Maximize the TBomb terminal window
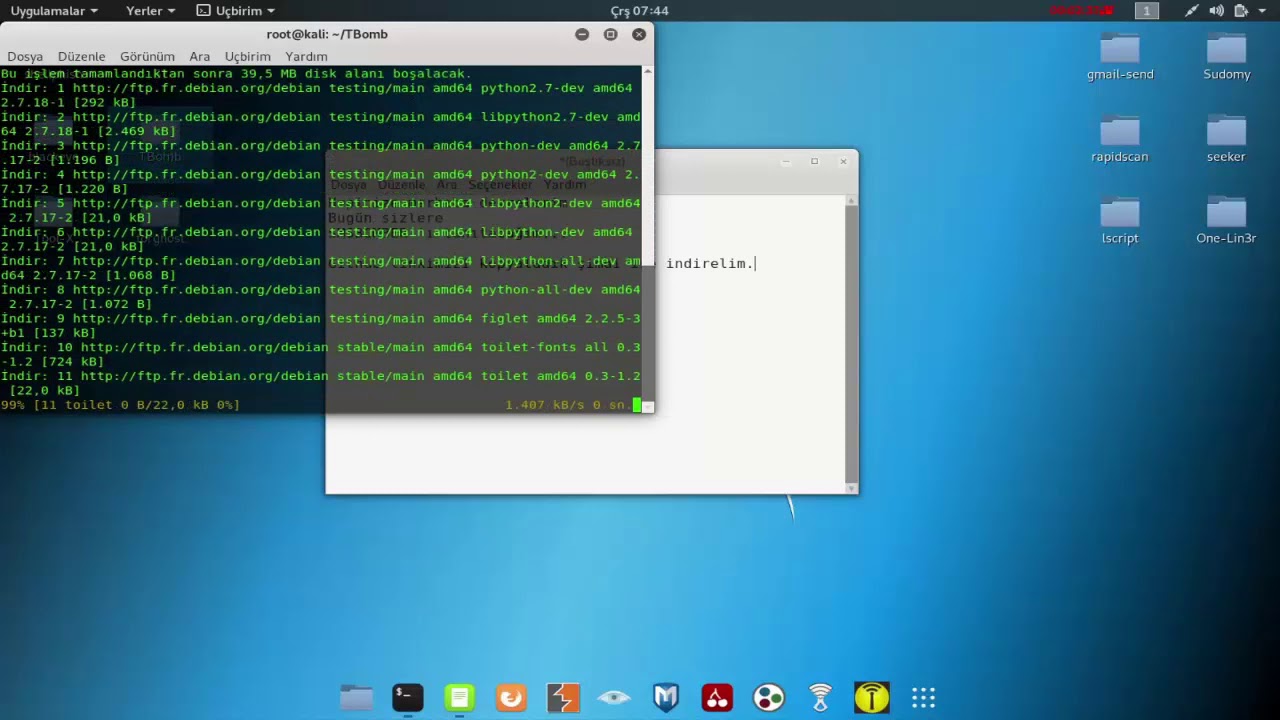Viewport: 1280px width, 720px height. tap(611, 34)
